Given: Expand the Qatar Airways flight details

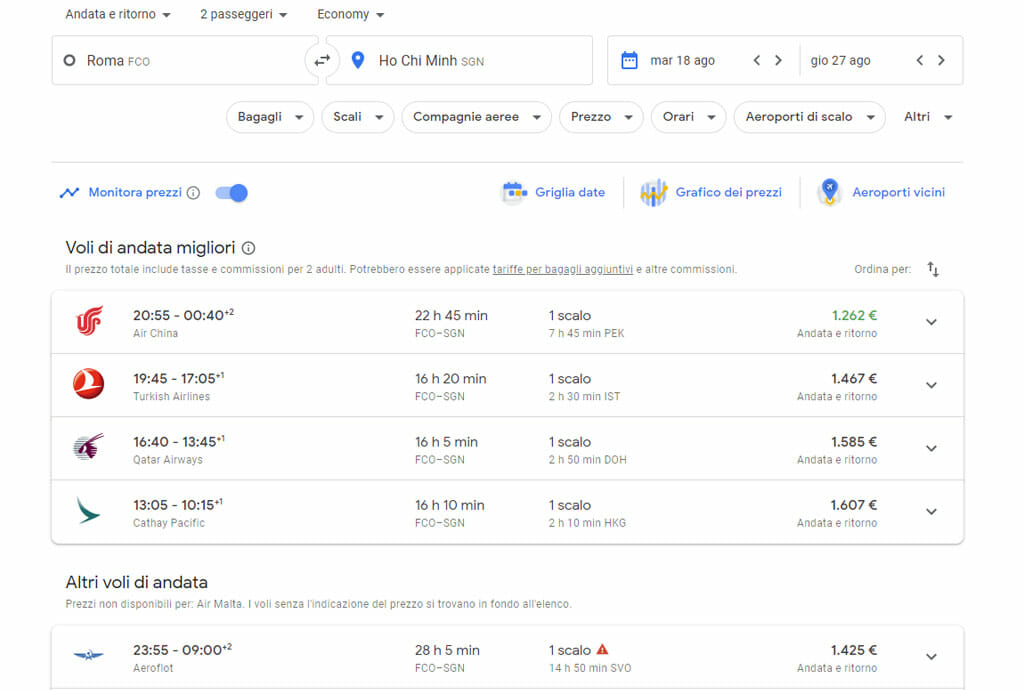Looking at the screenshot, I should 931,448.
